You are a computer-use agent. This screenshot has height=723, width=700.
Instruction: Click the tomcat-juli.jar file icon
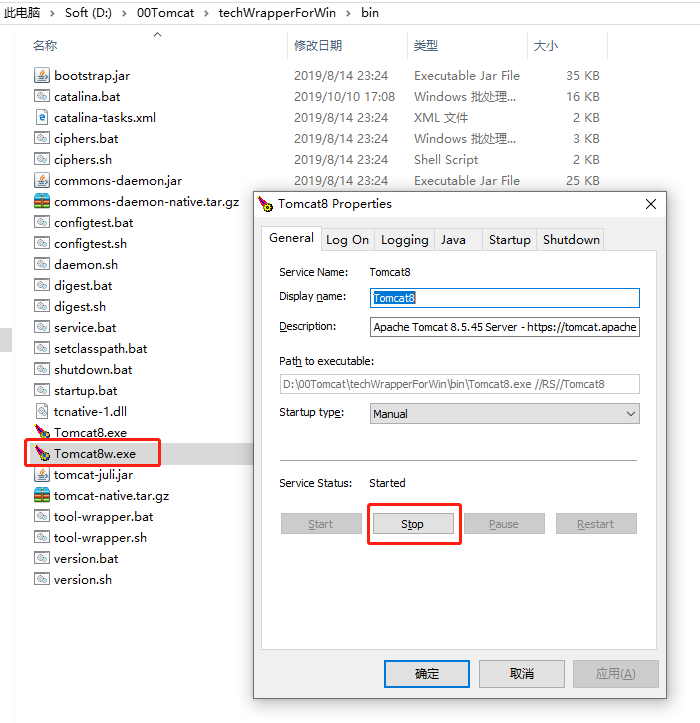coord(42,474)
